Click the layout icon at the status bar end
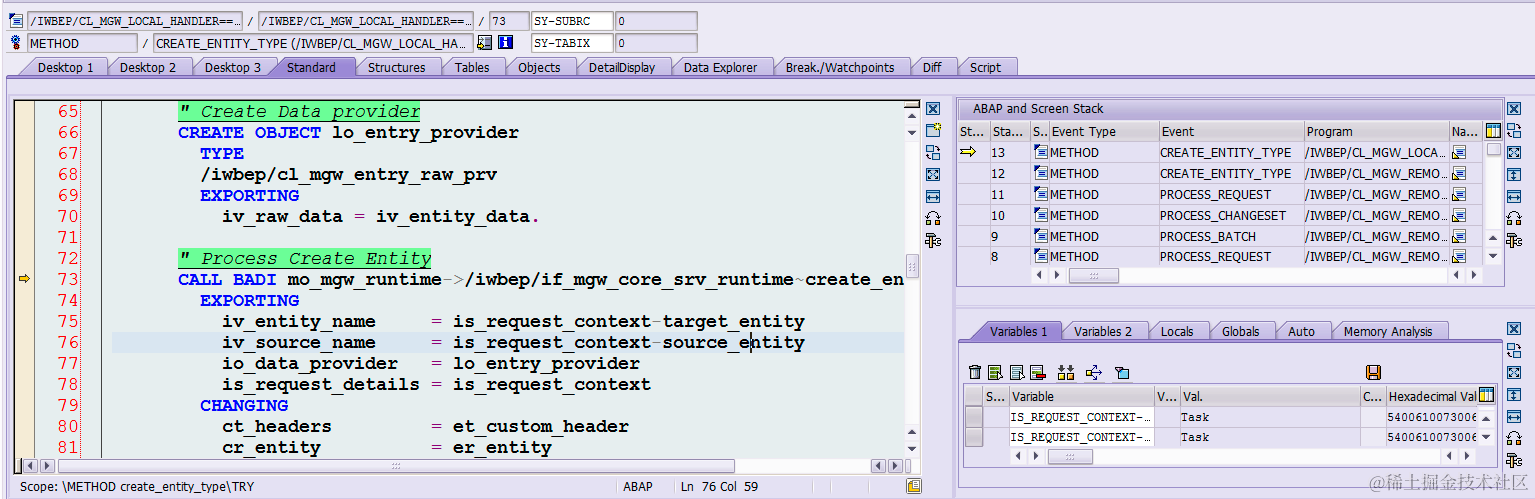1535x499 pixels. coord(913,486)
